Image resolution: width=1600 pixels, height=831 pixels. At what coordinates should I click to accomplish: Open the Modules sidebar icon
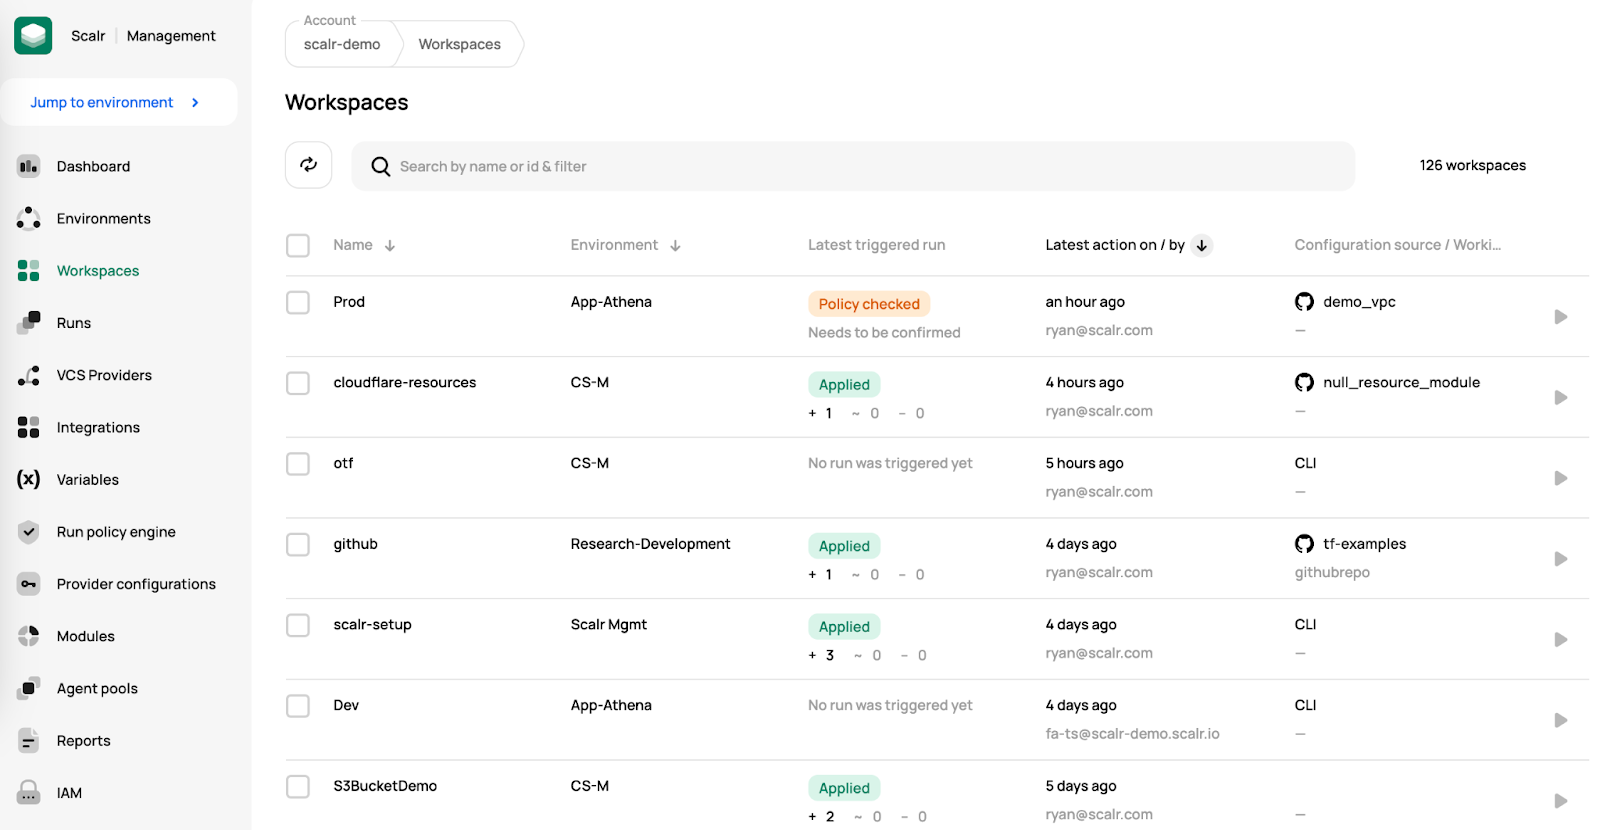28,636
